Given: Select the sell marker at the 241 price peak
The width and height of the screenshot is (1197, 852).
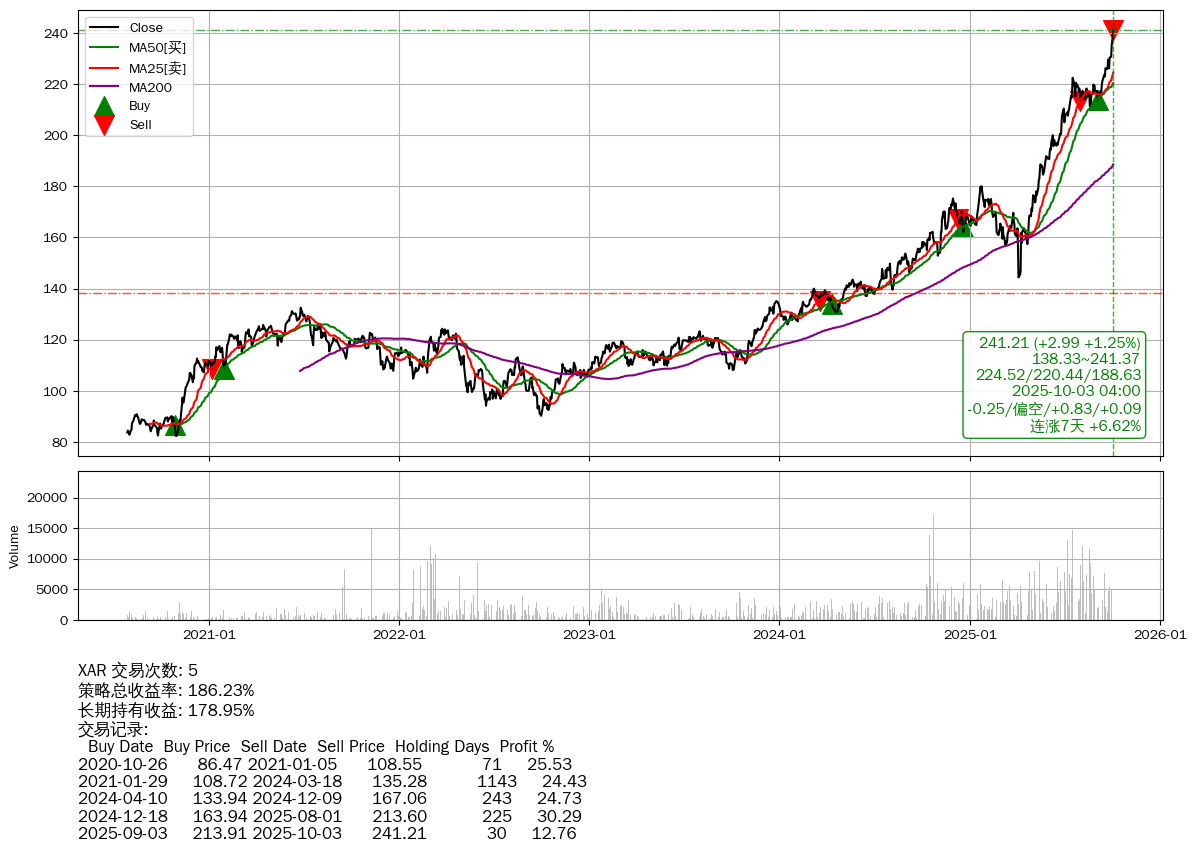Looking at the screenshot, I should [1112, 30].
